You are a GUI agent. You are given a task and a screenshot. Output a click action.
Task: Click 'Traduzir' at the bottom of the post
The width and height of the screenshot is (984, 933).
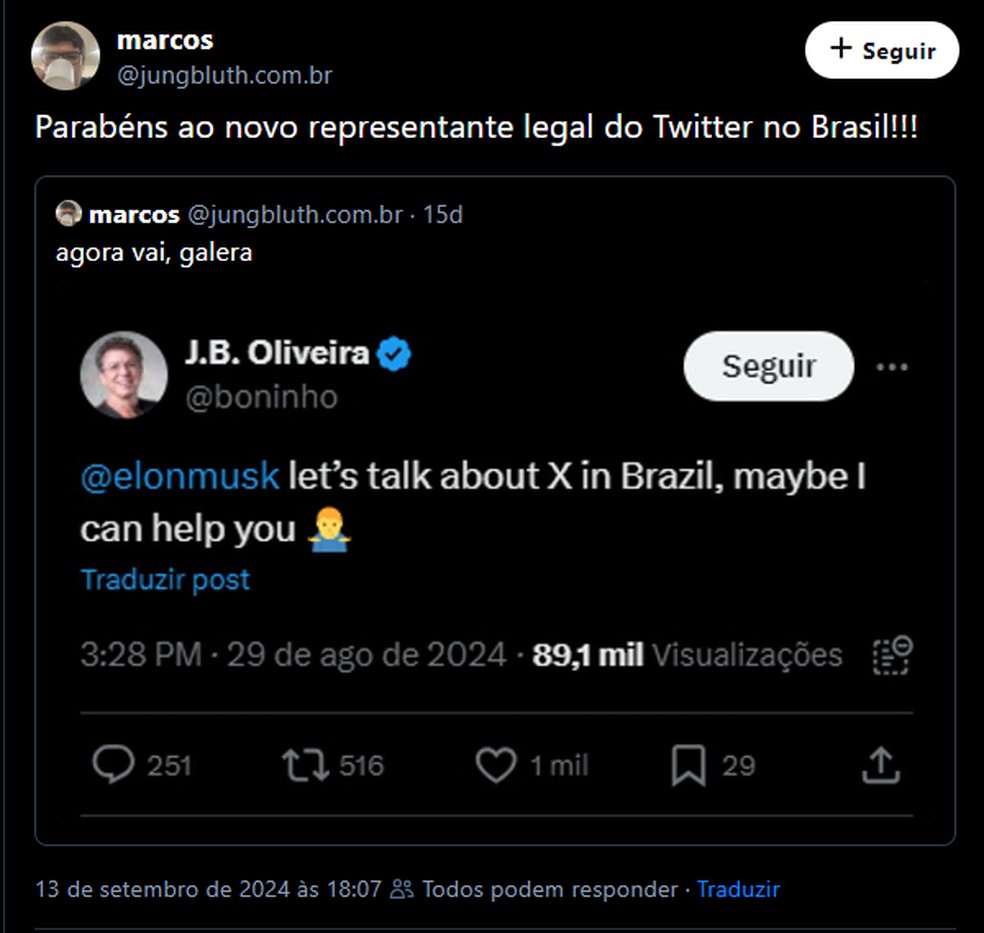(738, 888)
